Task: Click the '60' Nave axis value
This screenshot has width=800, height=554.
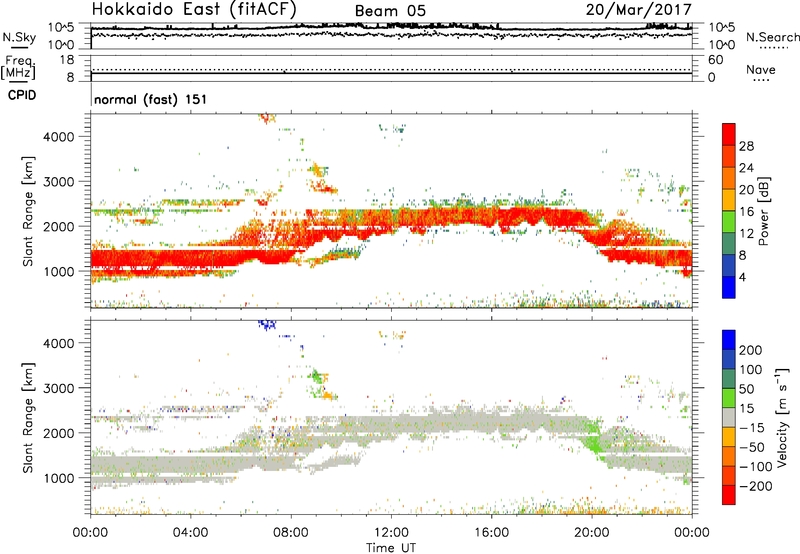Action: [716, 60]
